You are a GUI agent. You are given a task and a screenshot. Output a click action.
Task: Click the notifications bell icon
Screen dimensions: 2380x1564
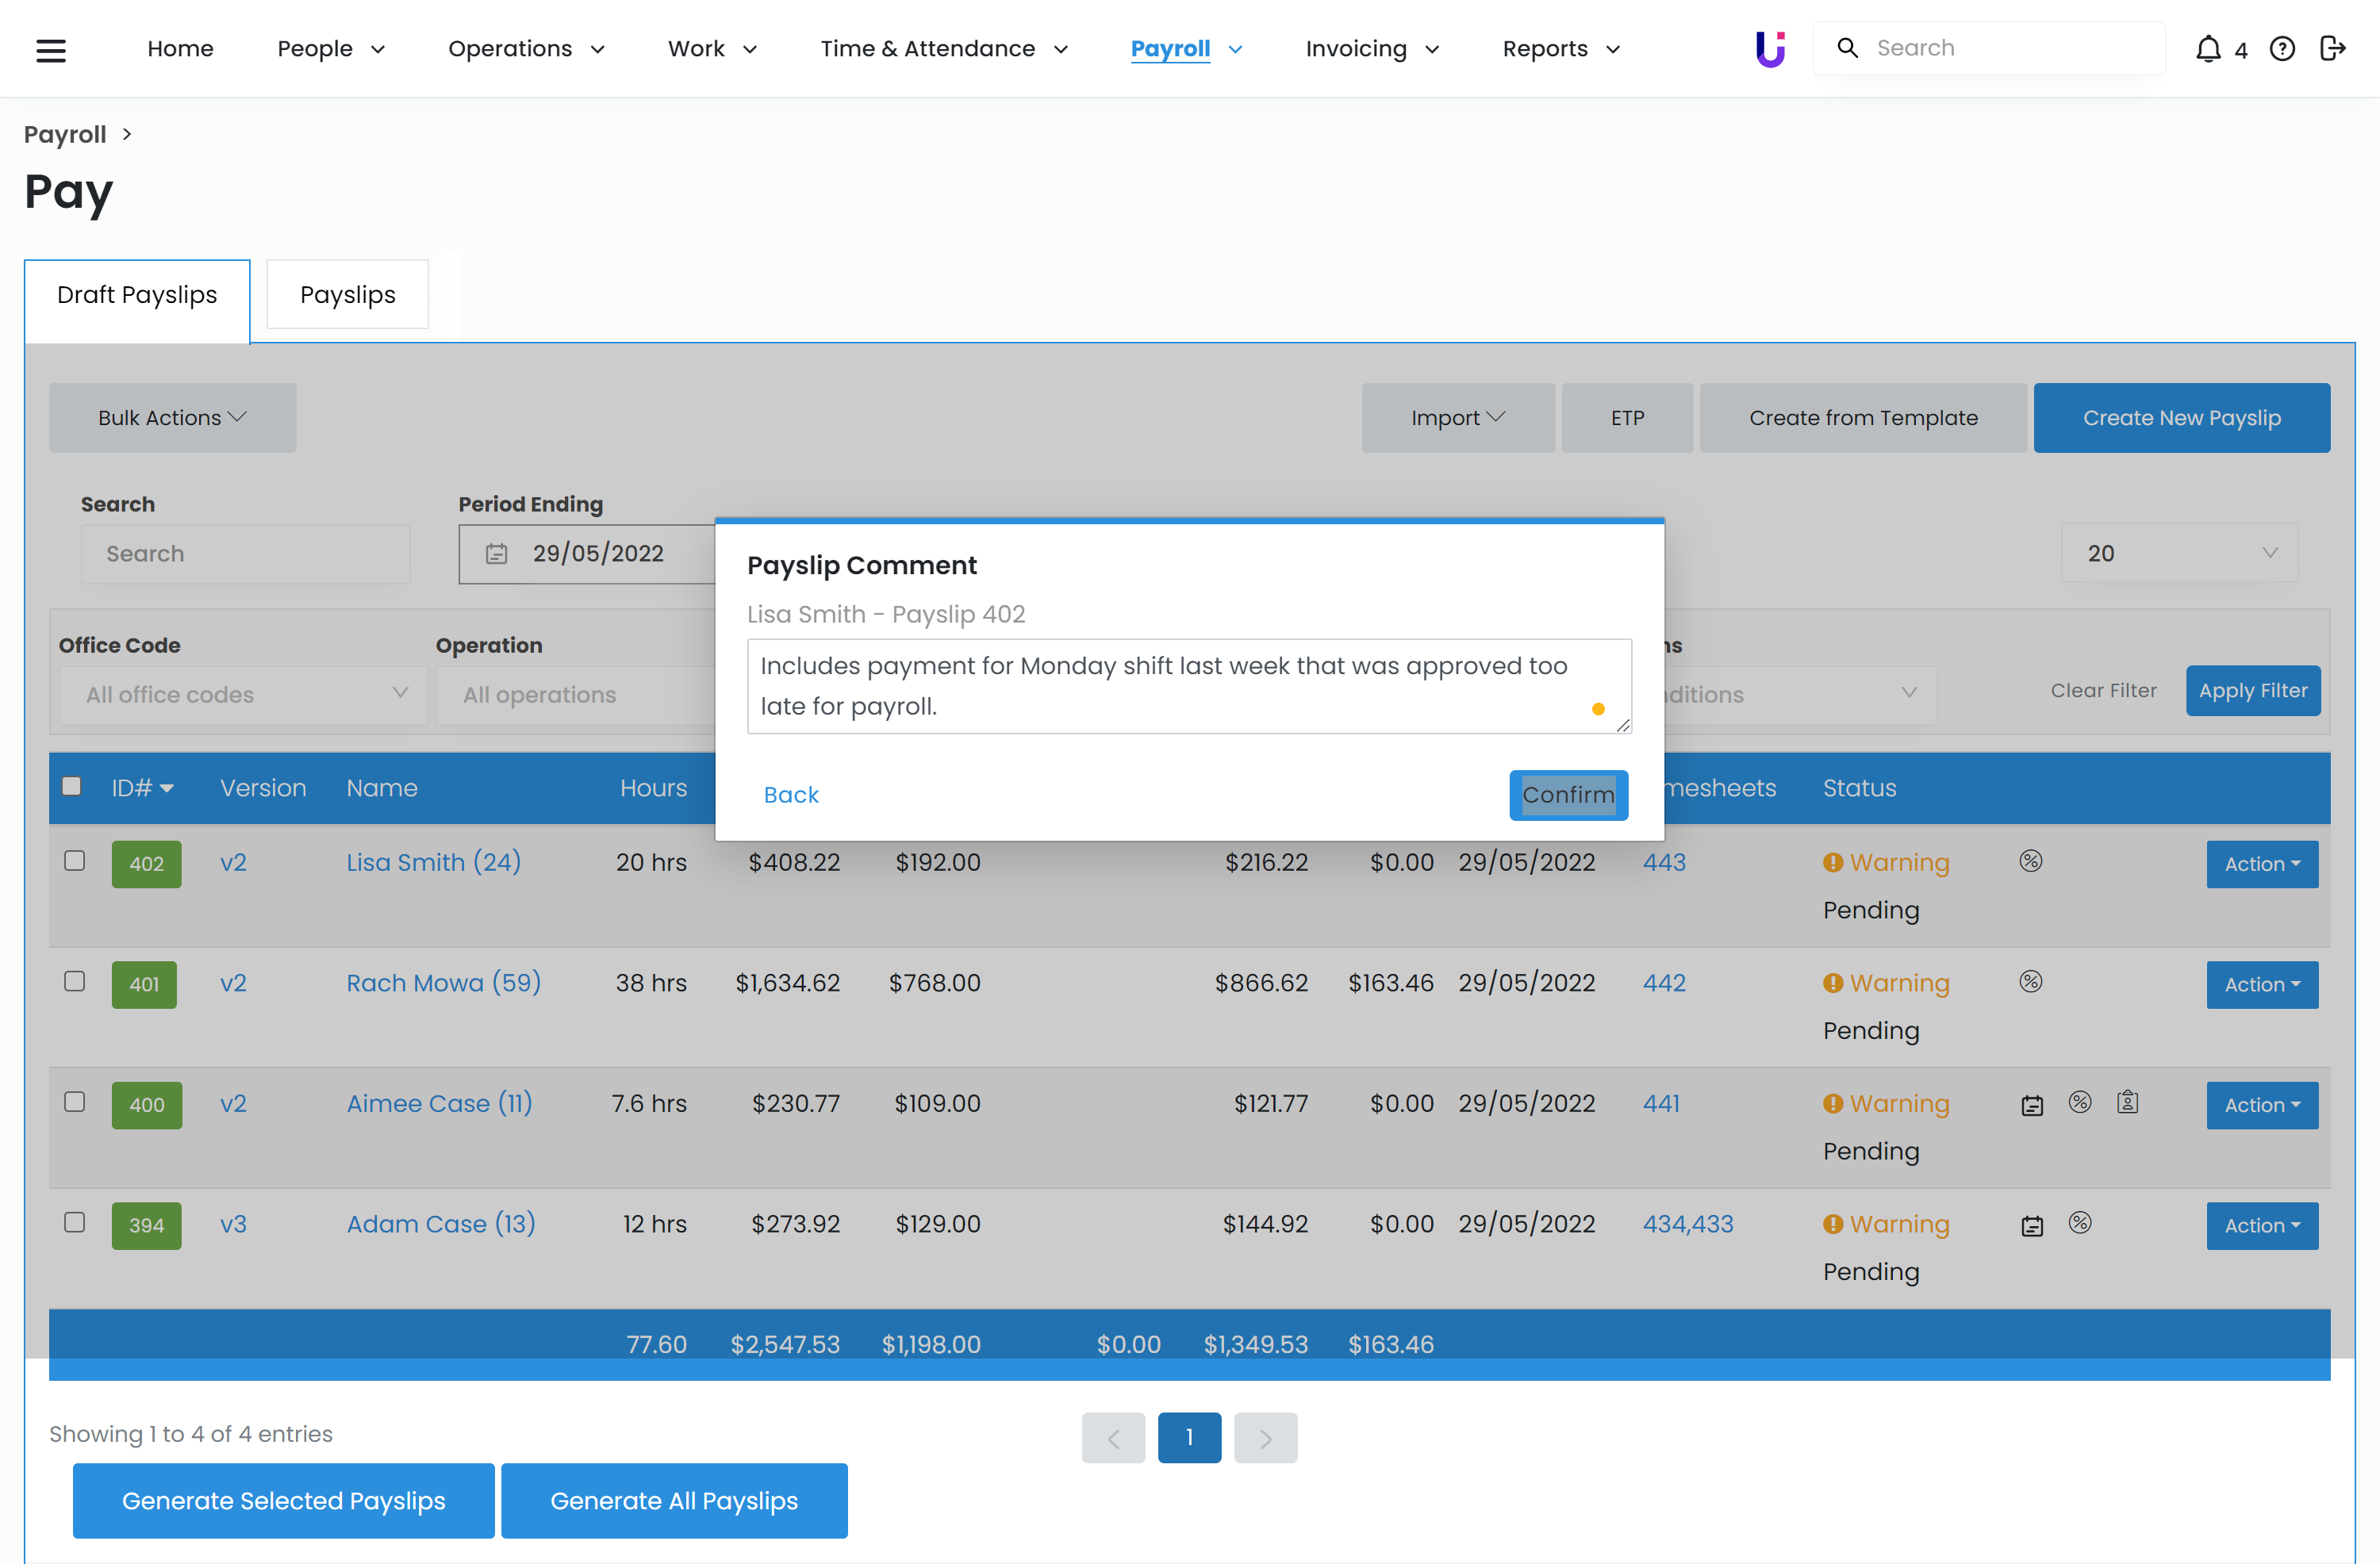(x=2207, y=49)
